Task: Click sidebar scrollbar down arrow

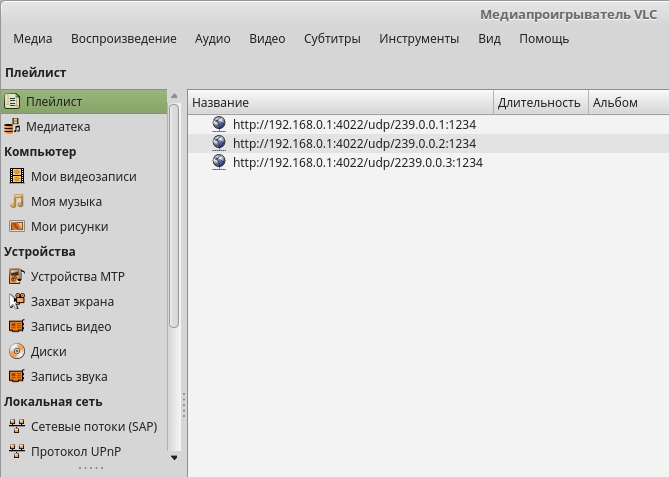Action: tap(174, 458)
